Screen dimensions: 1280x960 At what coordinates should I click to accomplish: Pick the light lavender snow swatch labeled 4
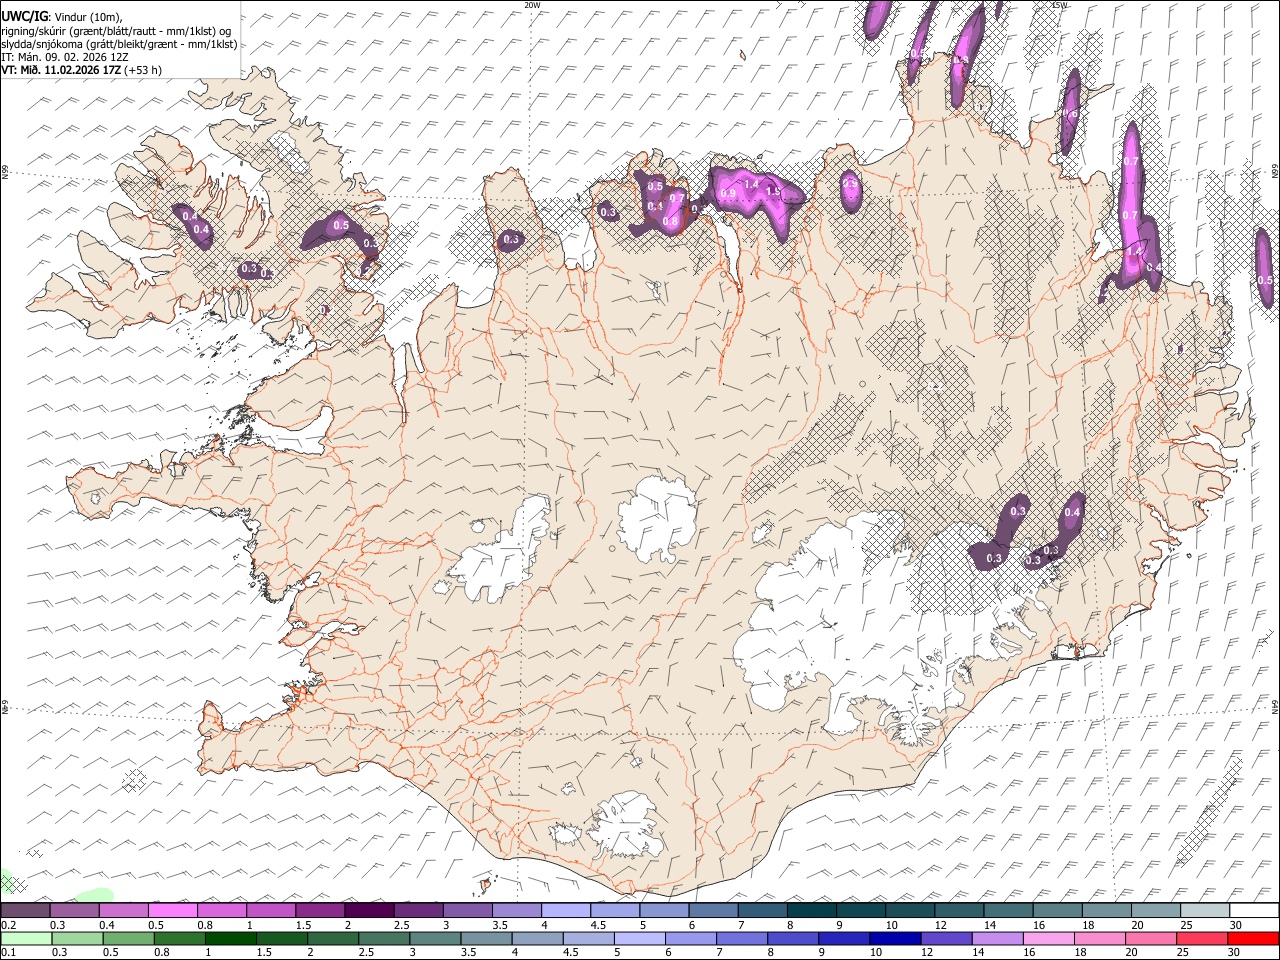click(x=566, y=910)
